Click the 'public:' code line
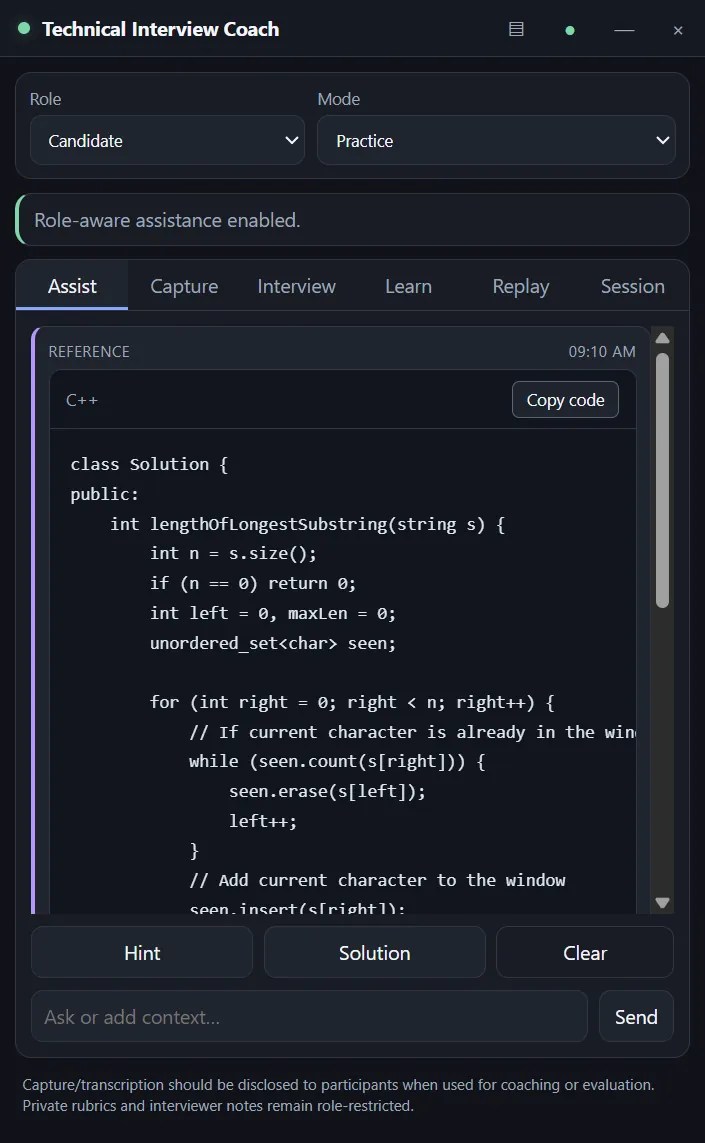The height and width of the screenshot is (1143, 705). point(104,494)
